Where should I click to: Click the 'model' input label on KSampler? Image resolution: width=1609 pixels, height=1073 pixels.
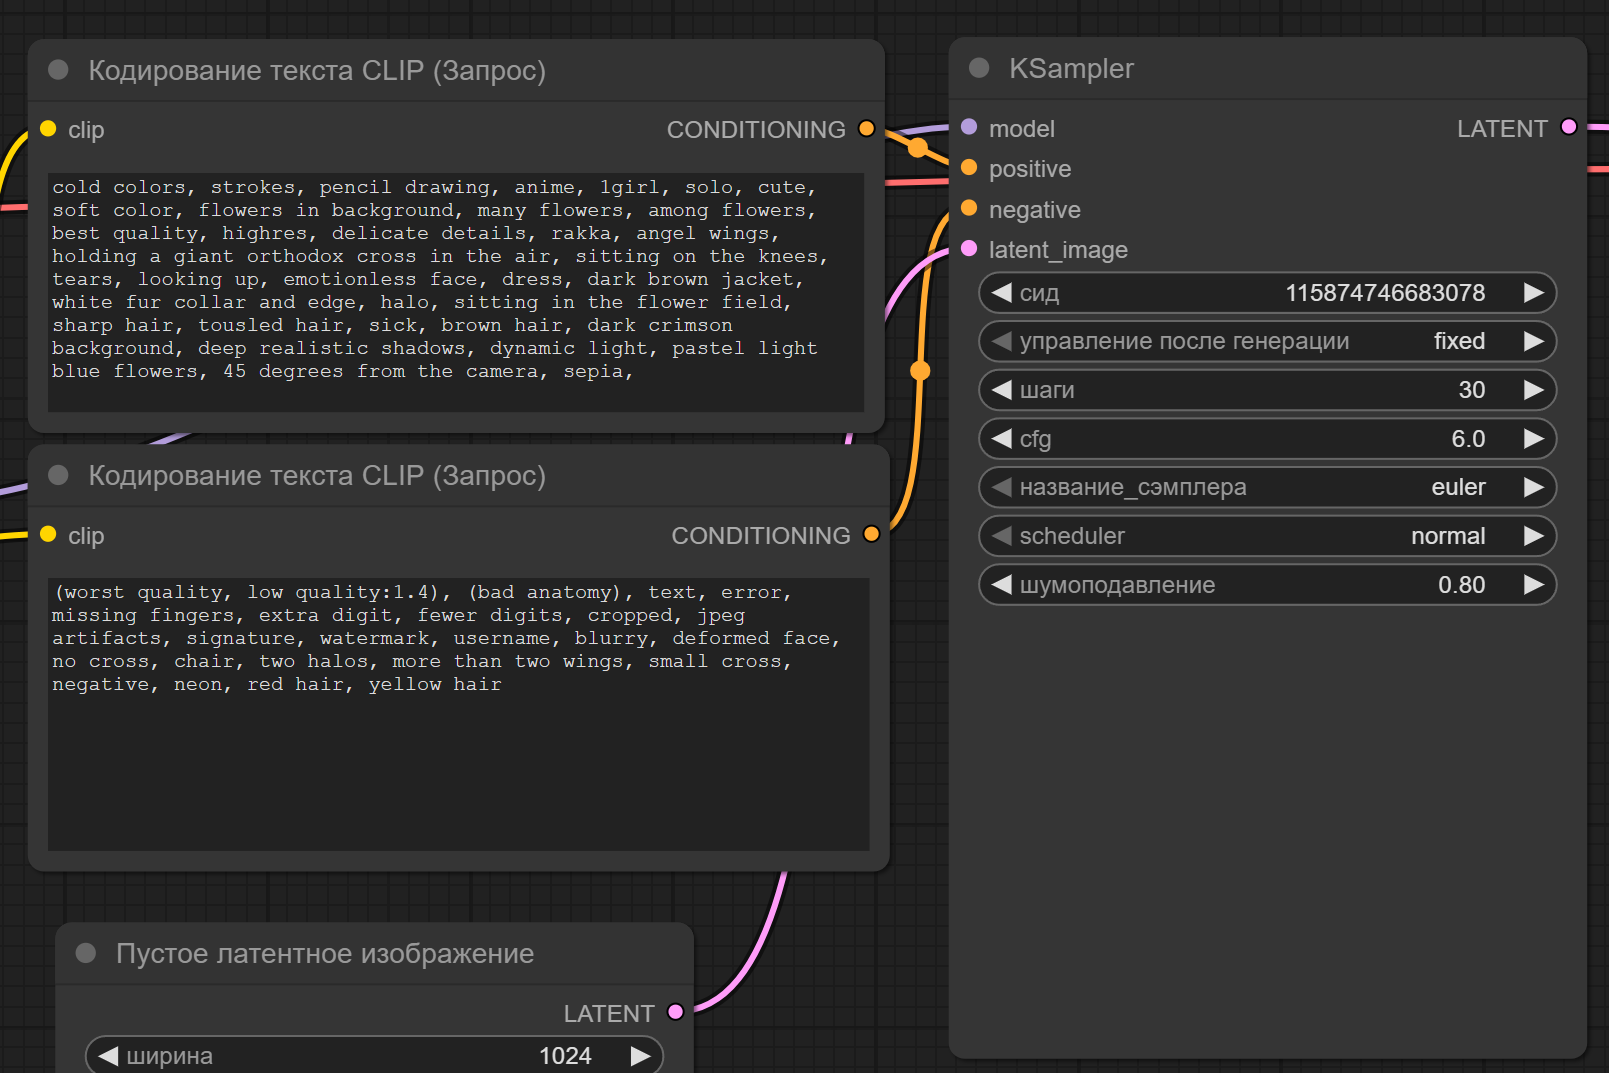1021,129
